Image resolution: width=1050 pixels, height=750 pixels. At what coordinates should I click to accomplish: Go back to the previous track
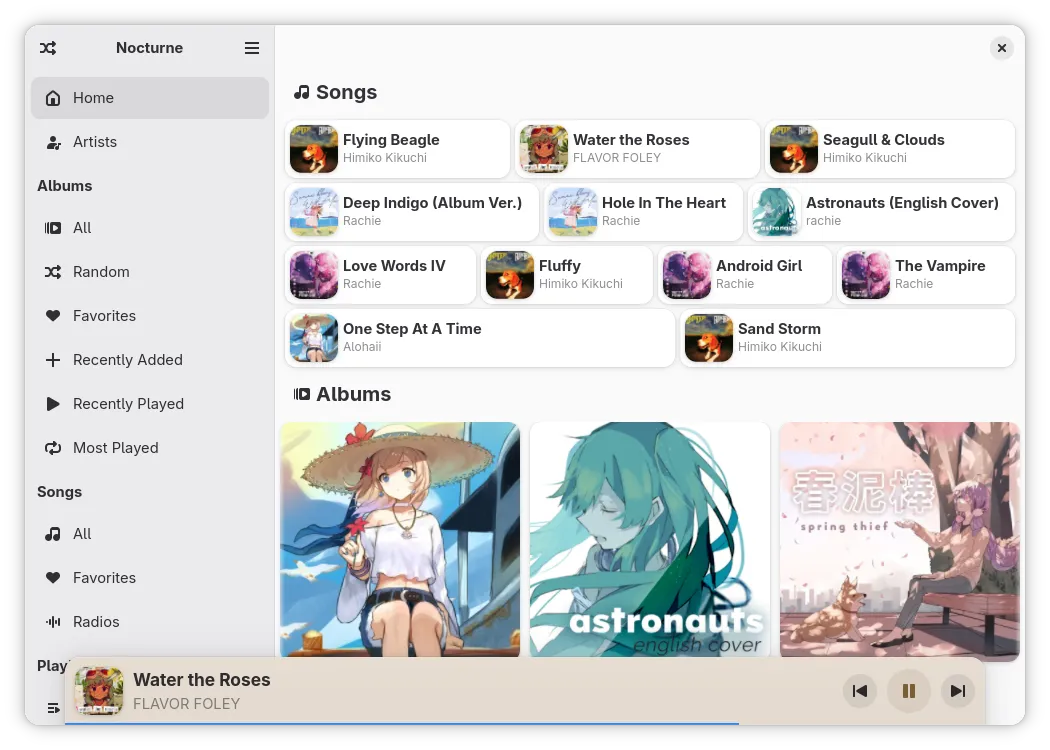859,691
